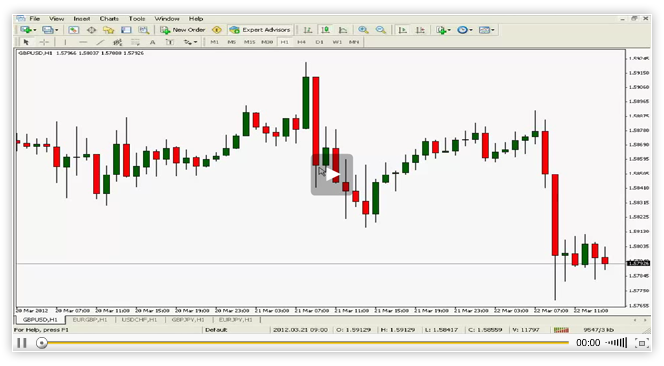Open the Profiles toolbar icon
Screen dimensions: 664x366
point(49,30)
